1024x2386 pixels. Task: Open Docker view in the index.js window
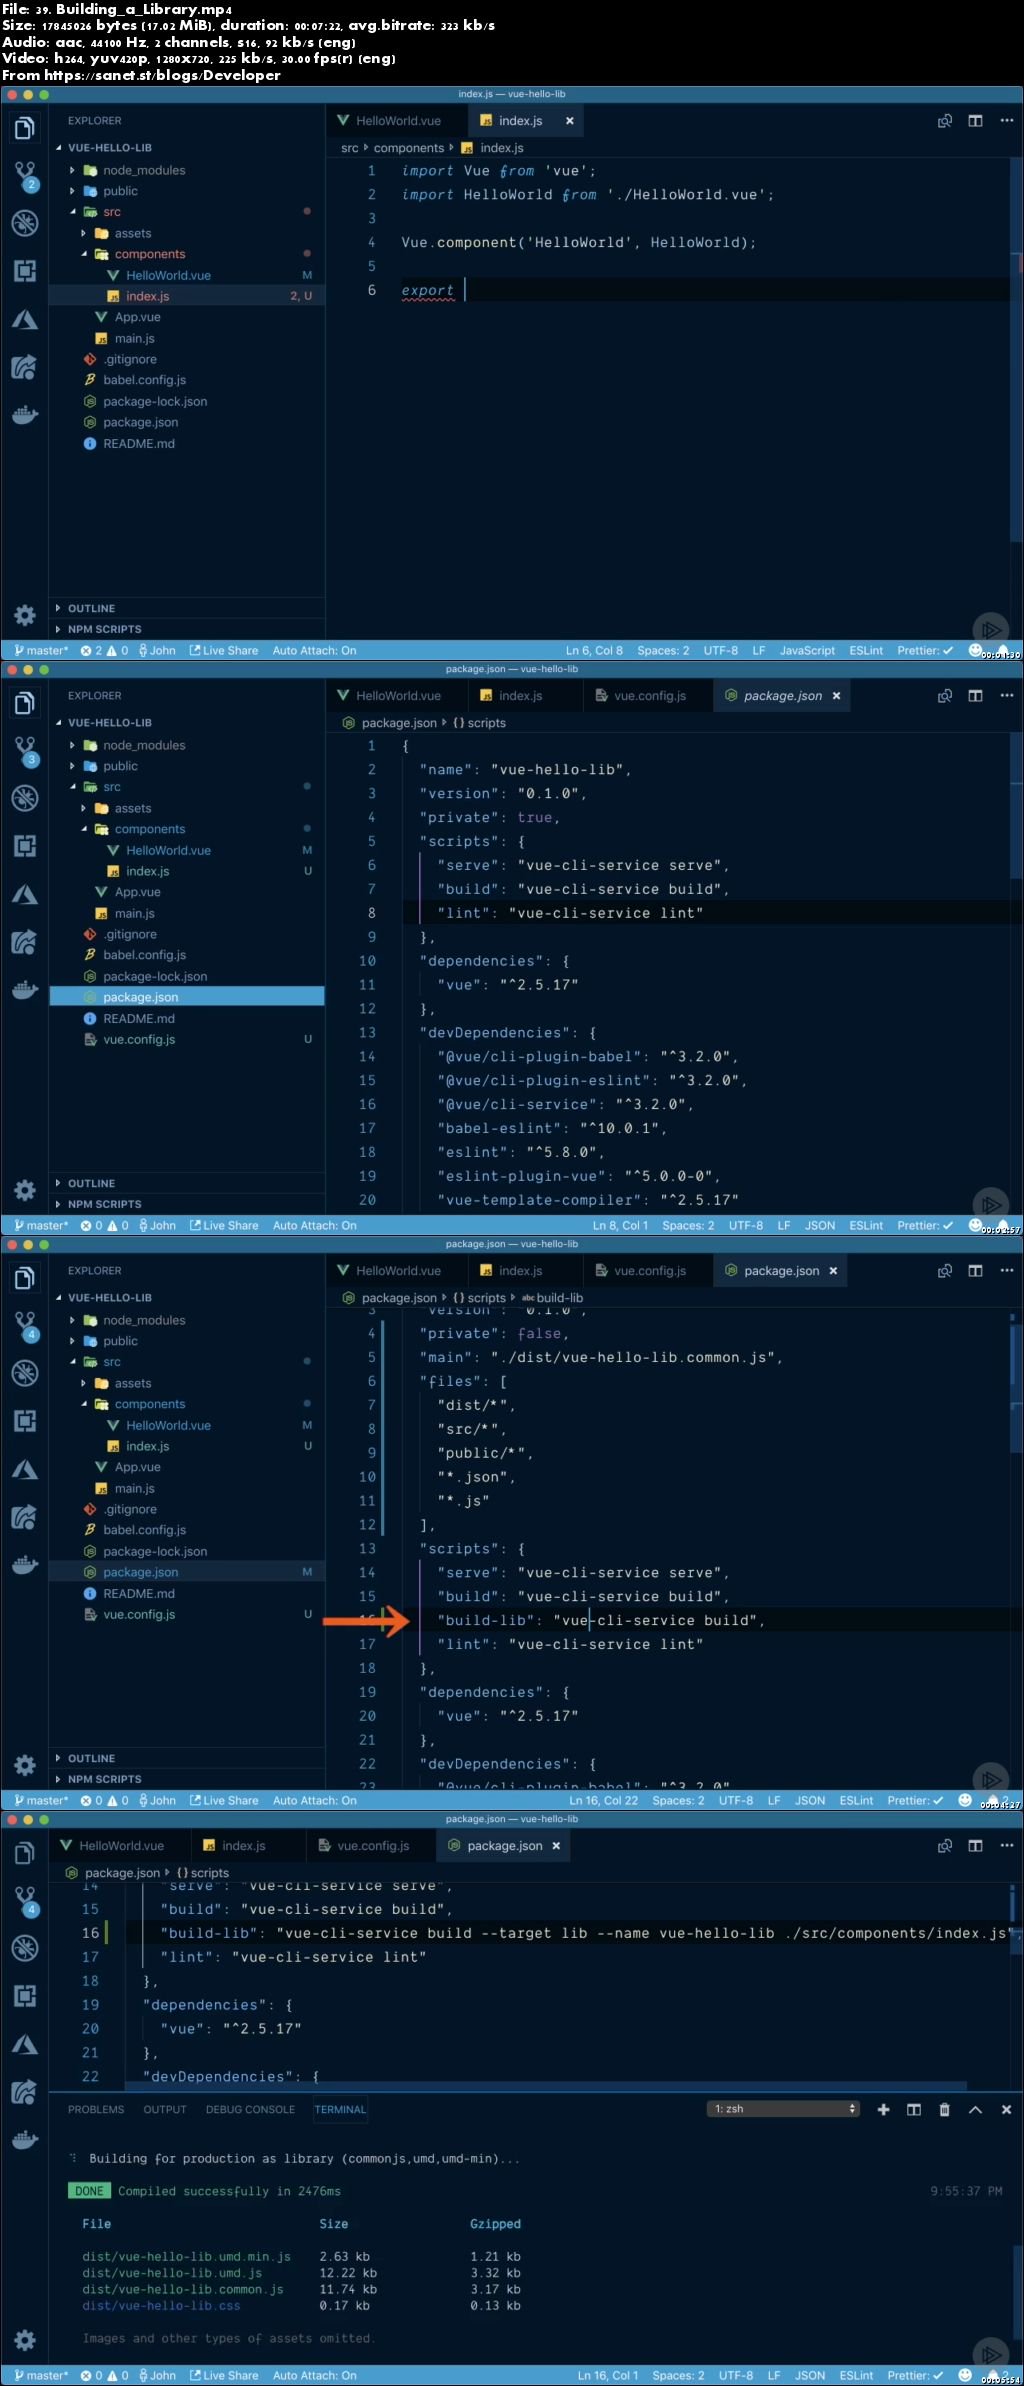tap(25, 414)
